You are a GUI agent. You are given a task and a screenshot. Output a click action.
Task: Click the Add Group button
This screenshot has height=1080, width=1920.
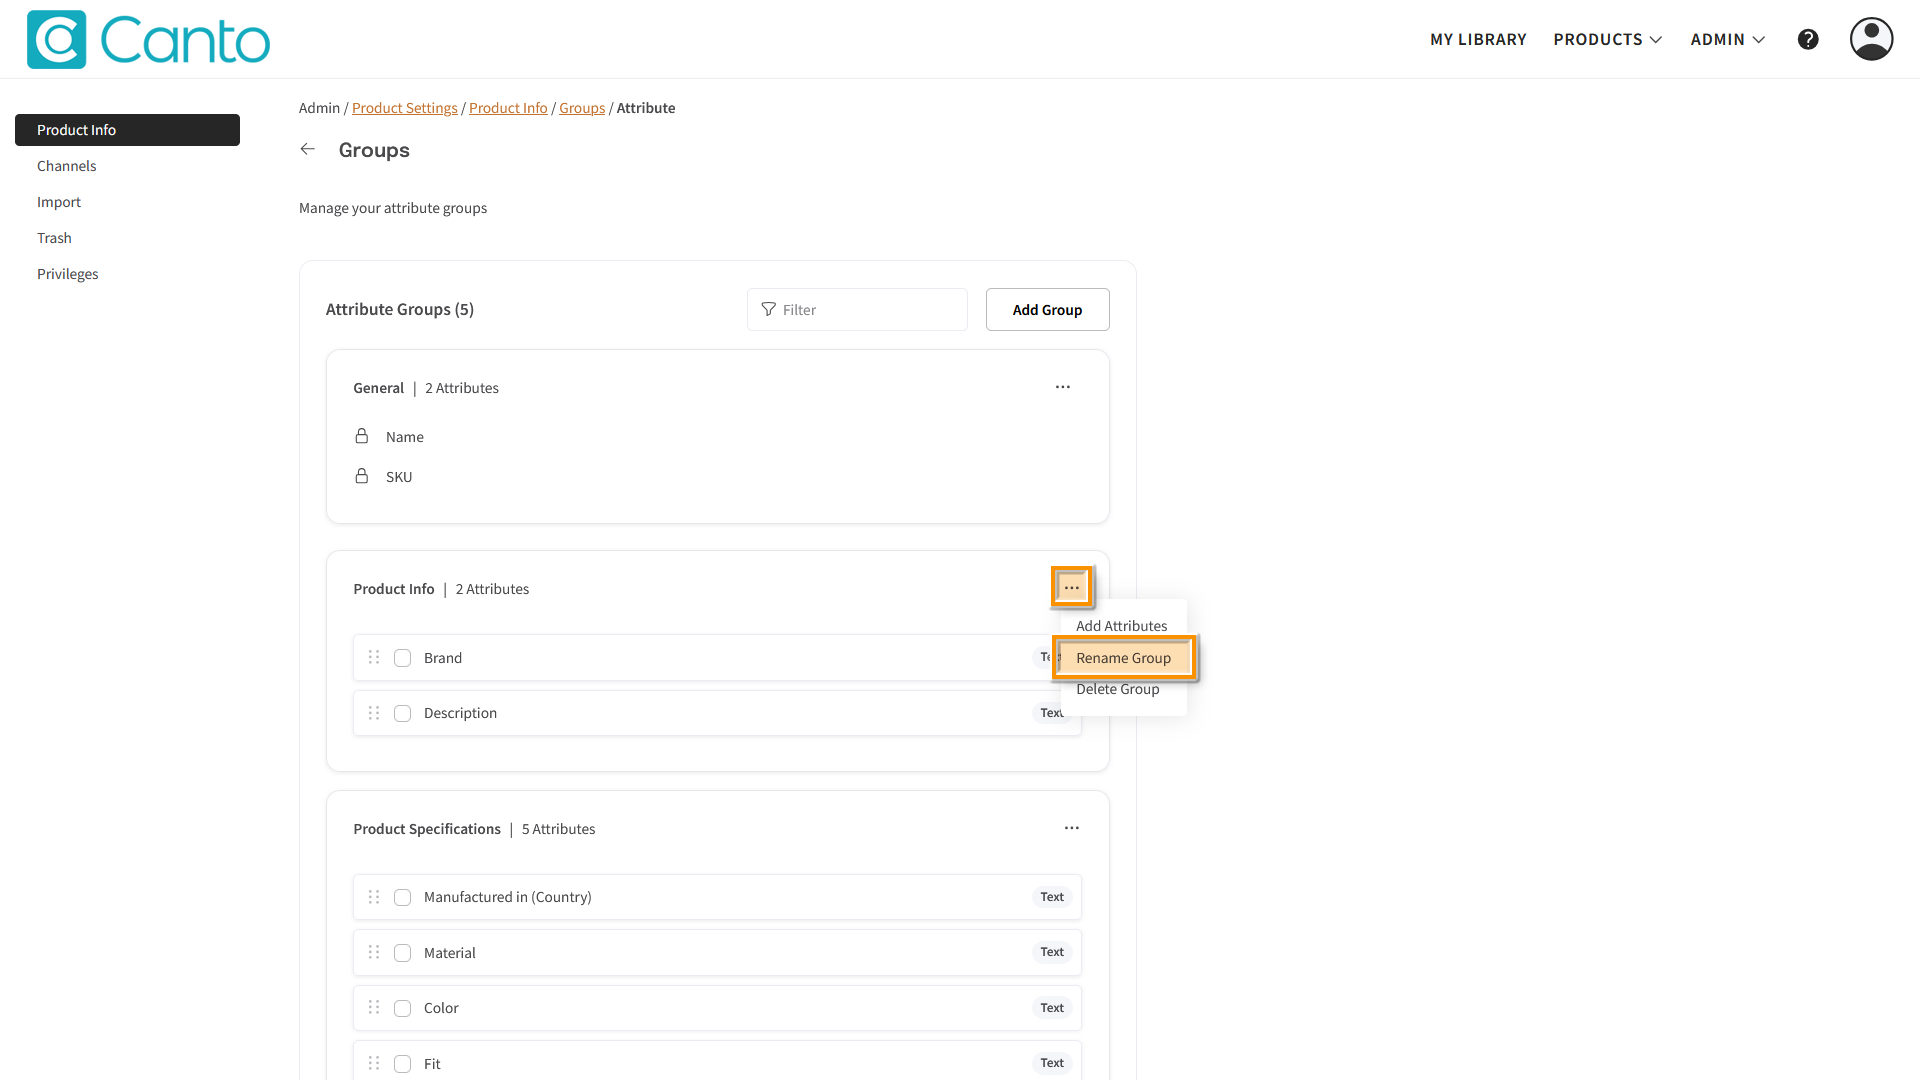coord(1047,310)
